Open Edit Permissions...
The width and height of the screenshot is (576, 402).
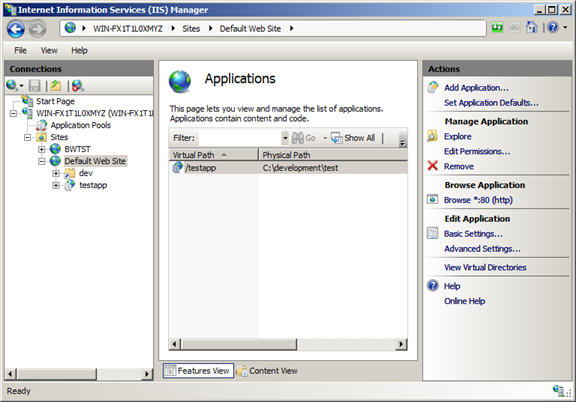coord(477,151)
